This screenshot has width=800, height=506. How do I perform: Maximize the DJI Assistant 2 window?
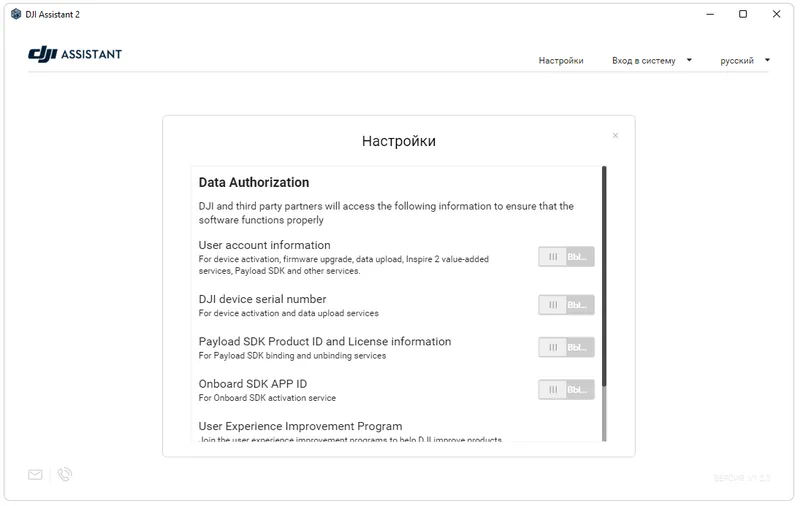743,14
